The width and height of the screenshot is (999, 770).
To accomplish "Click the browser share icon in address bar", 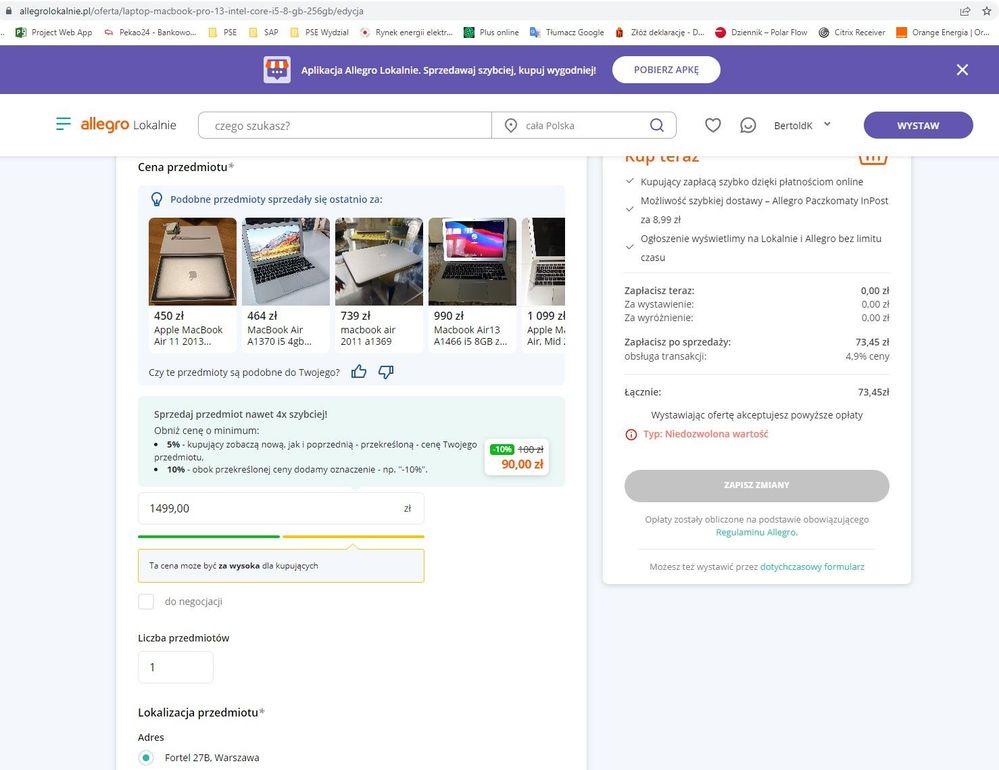I will click(x=965, y=11).
